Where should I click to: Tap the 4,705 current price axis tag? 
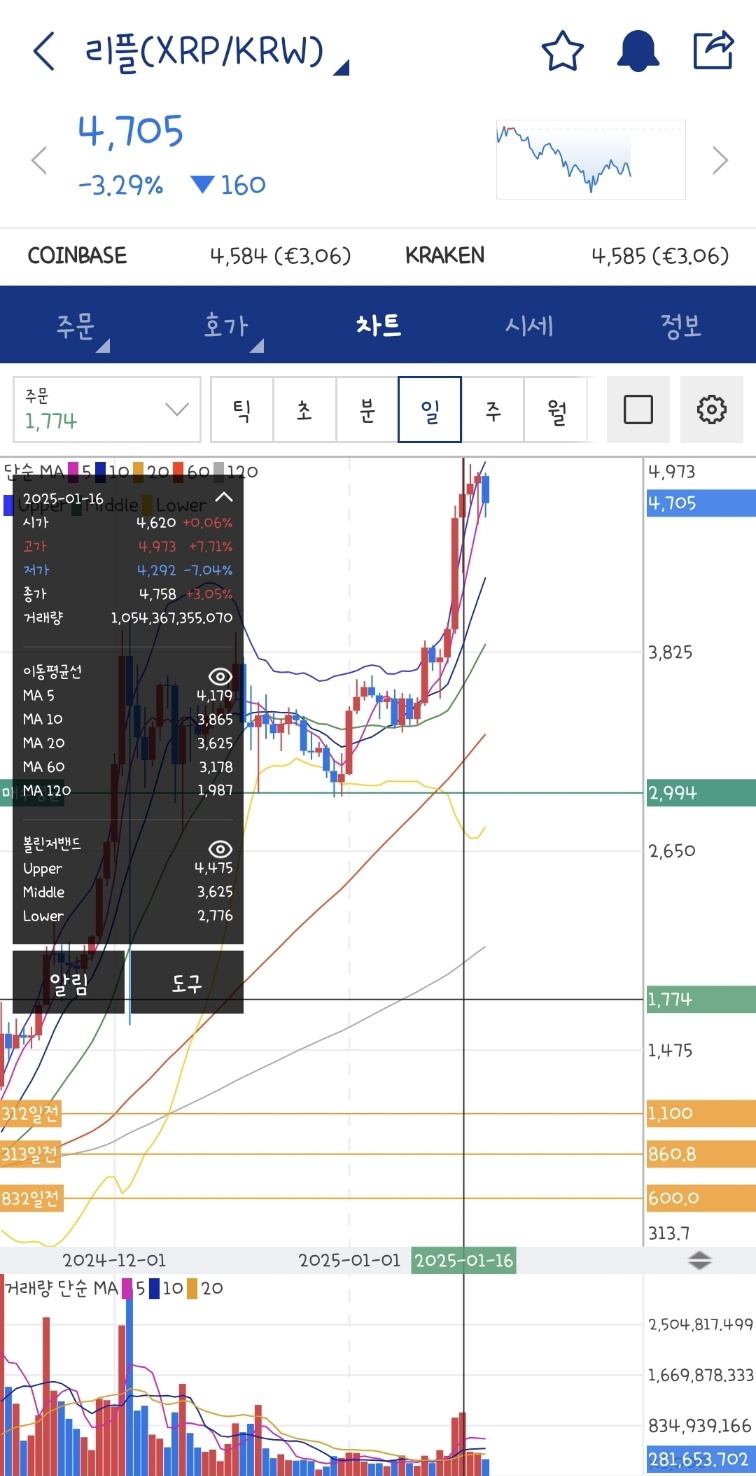coord(701,503)
